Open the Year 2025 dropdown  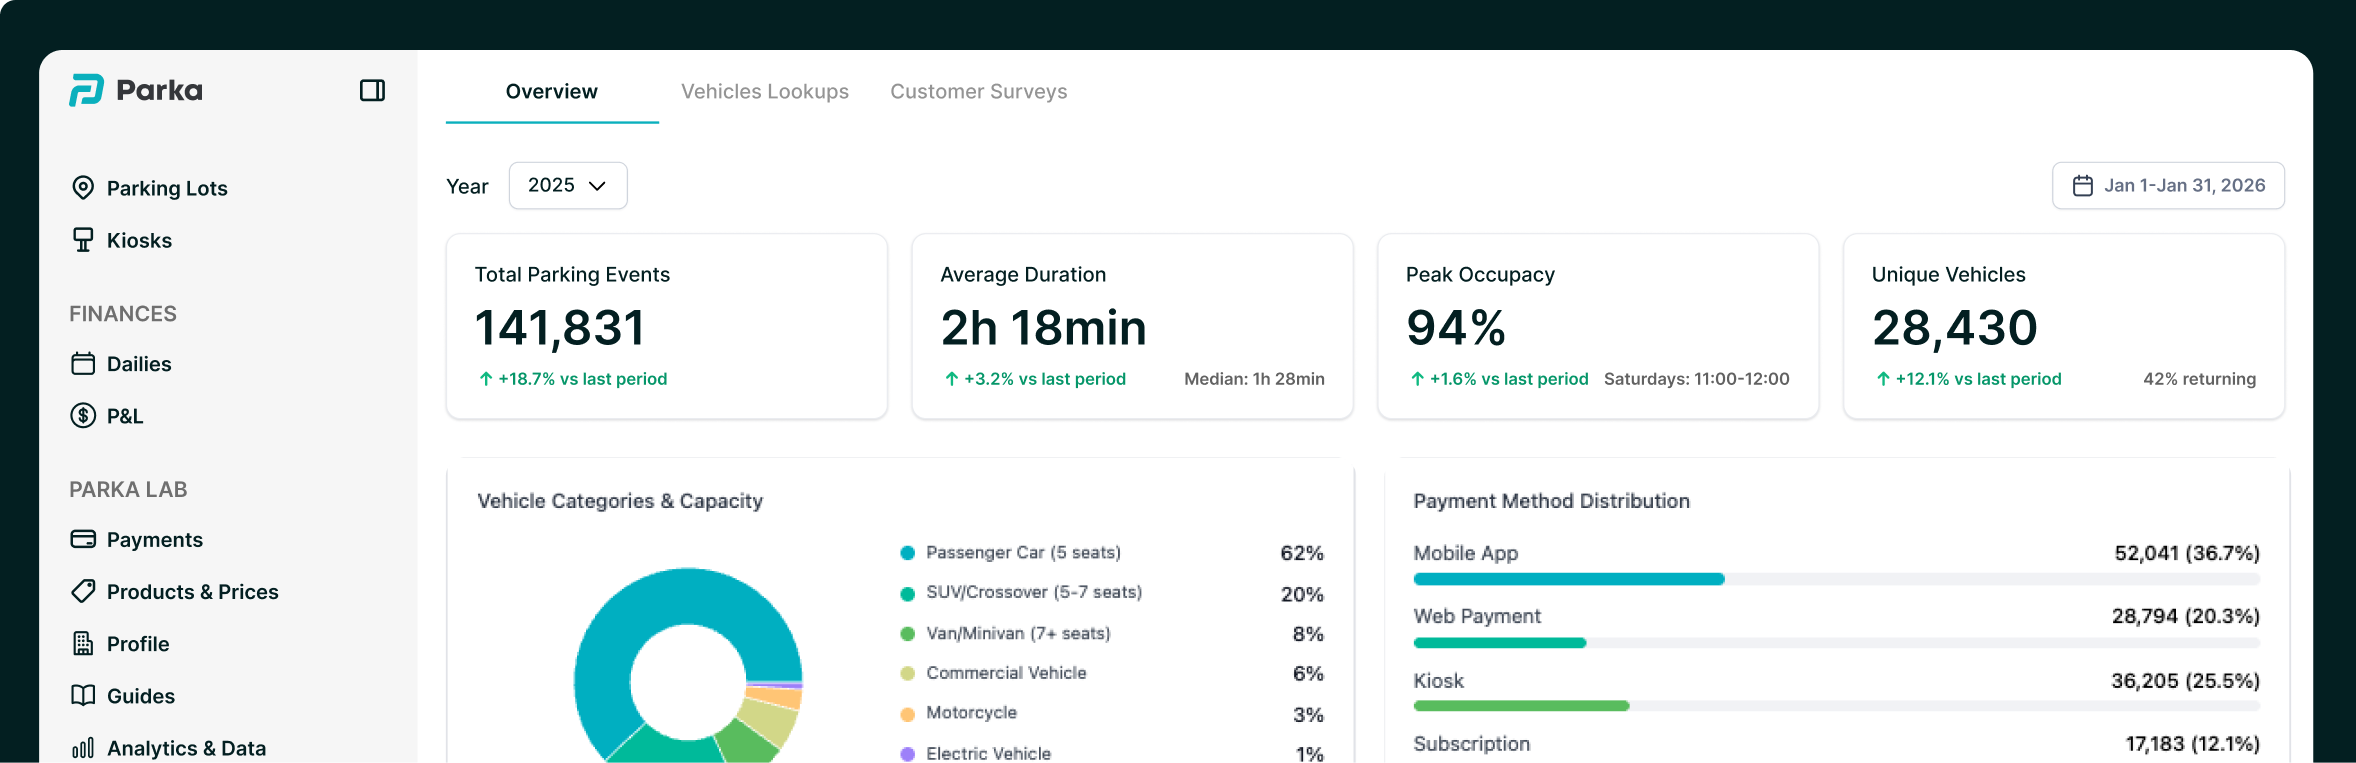(568, 186)
